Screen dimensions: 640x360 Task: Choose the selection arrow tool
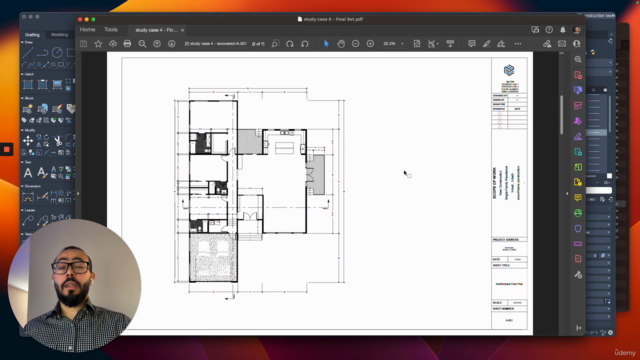coord(326,44)
